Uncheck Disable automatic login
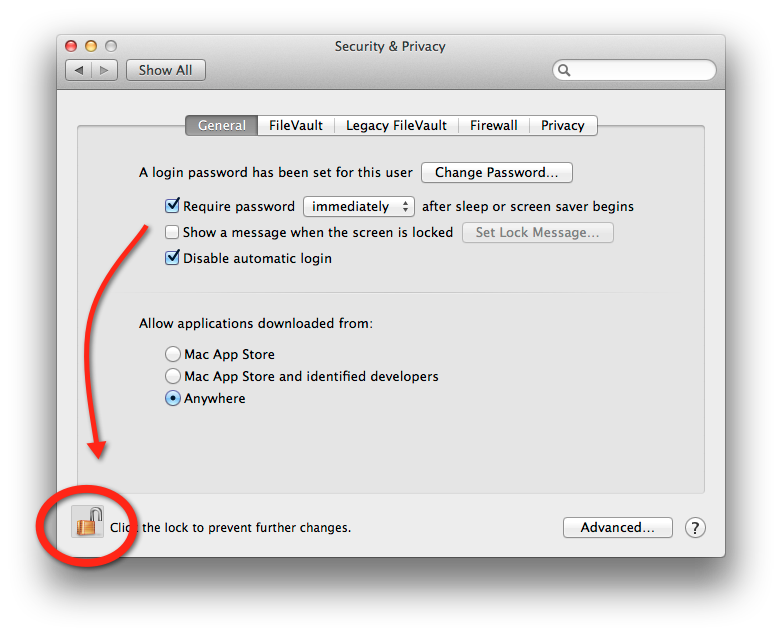Viewport: 782px width, 636px height. 172,258
